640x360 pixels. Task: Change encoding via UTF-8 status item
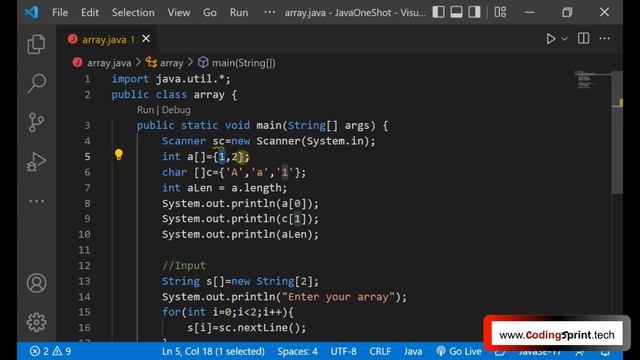click(x=343, y=351)
